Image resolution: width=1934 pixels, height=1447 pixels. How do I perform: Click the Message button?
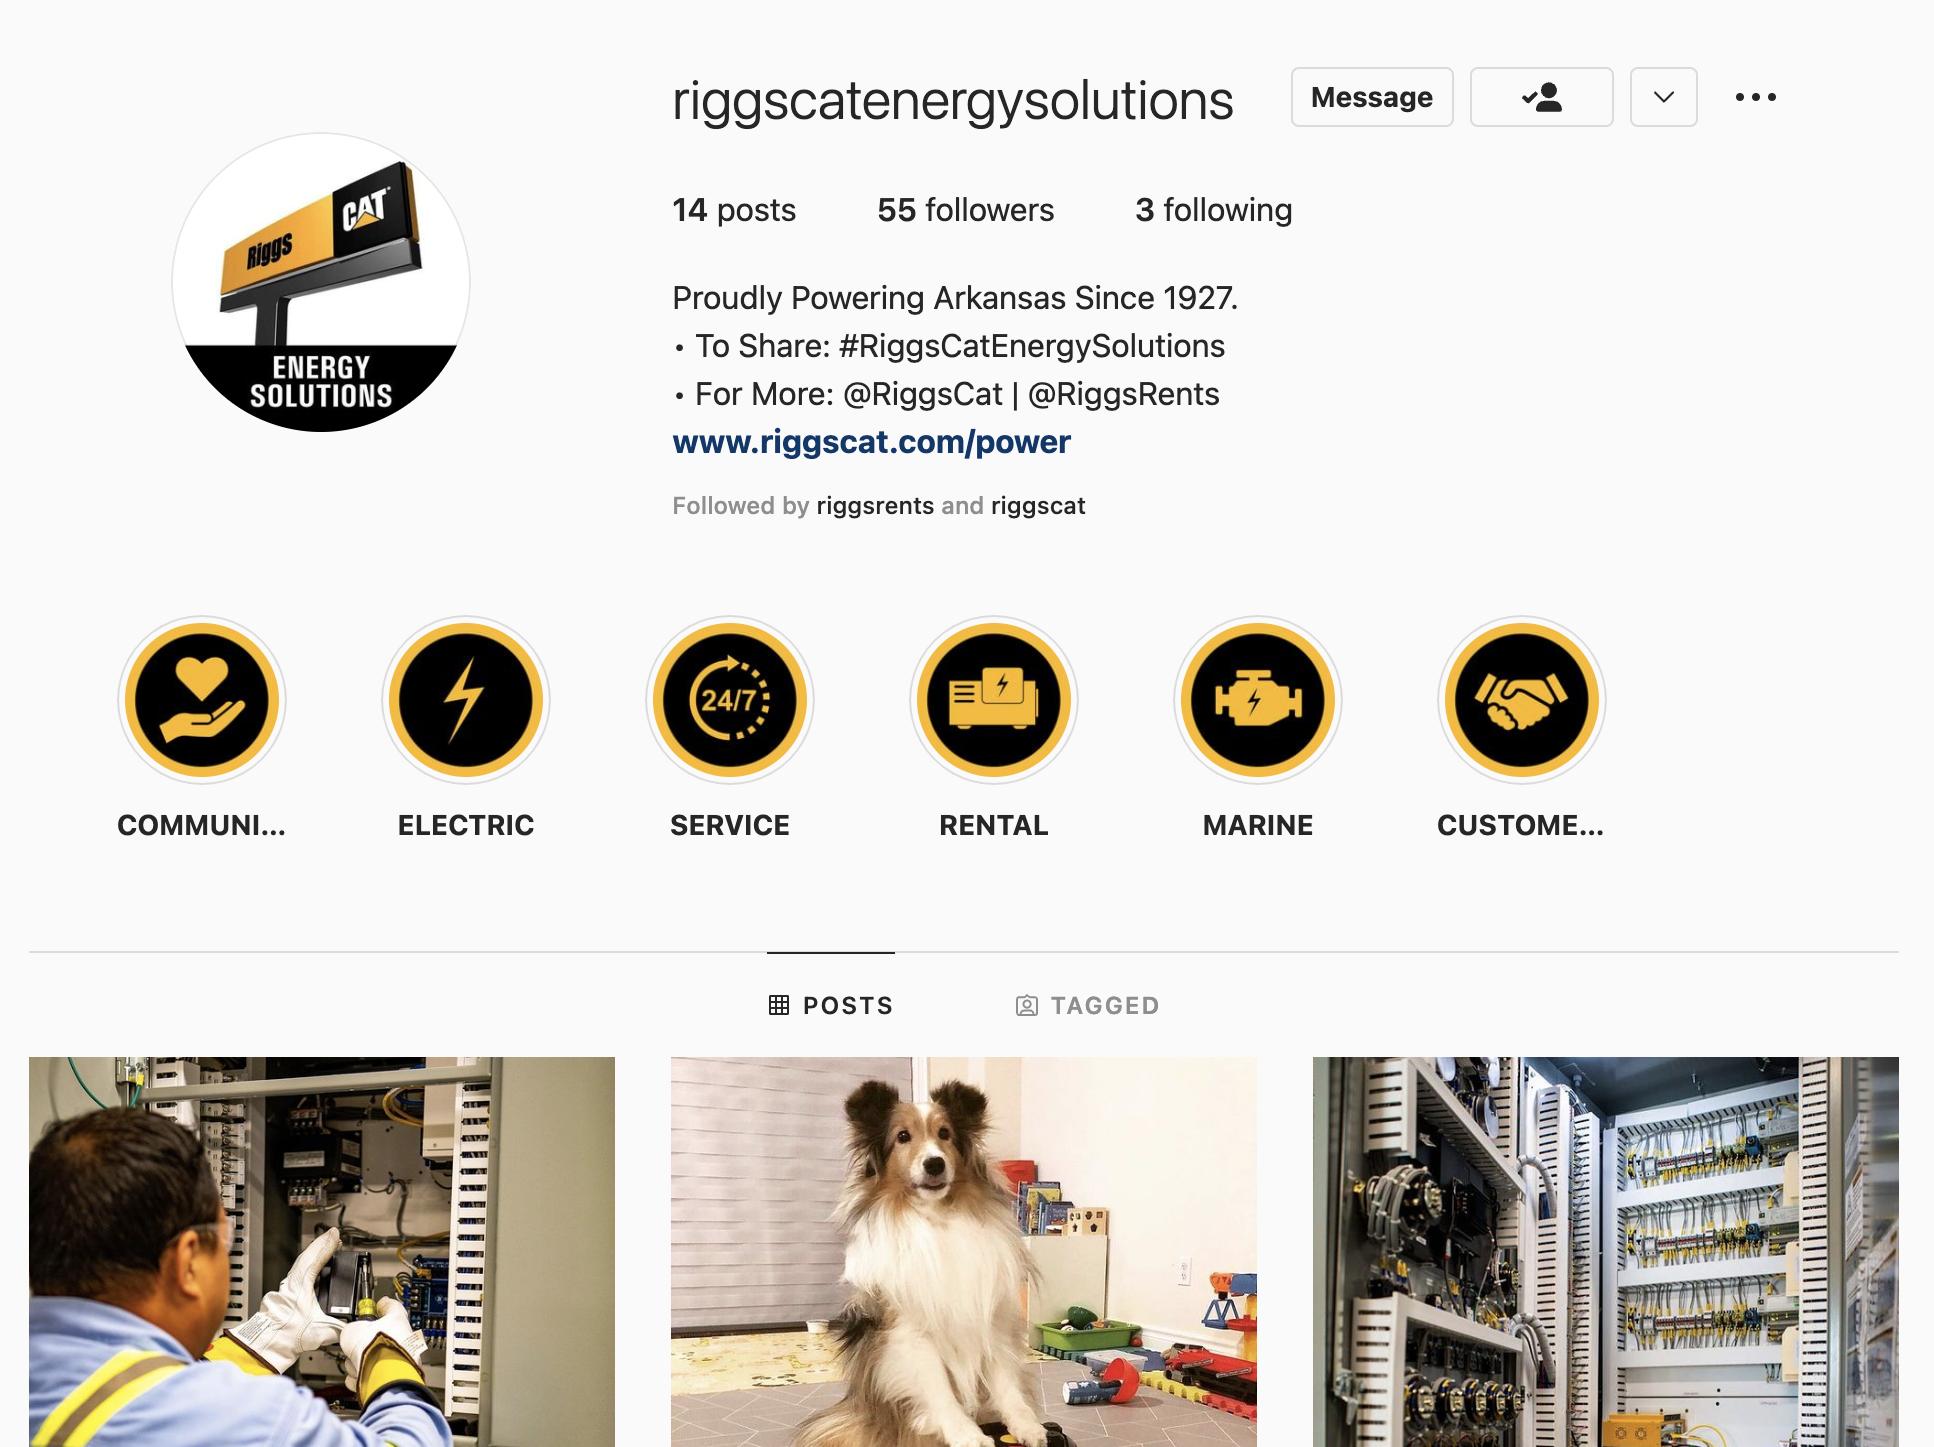(1372, 97)
